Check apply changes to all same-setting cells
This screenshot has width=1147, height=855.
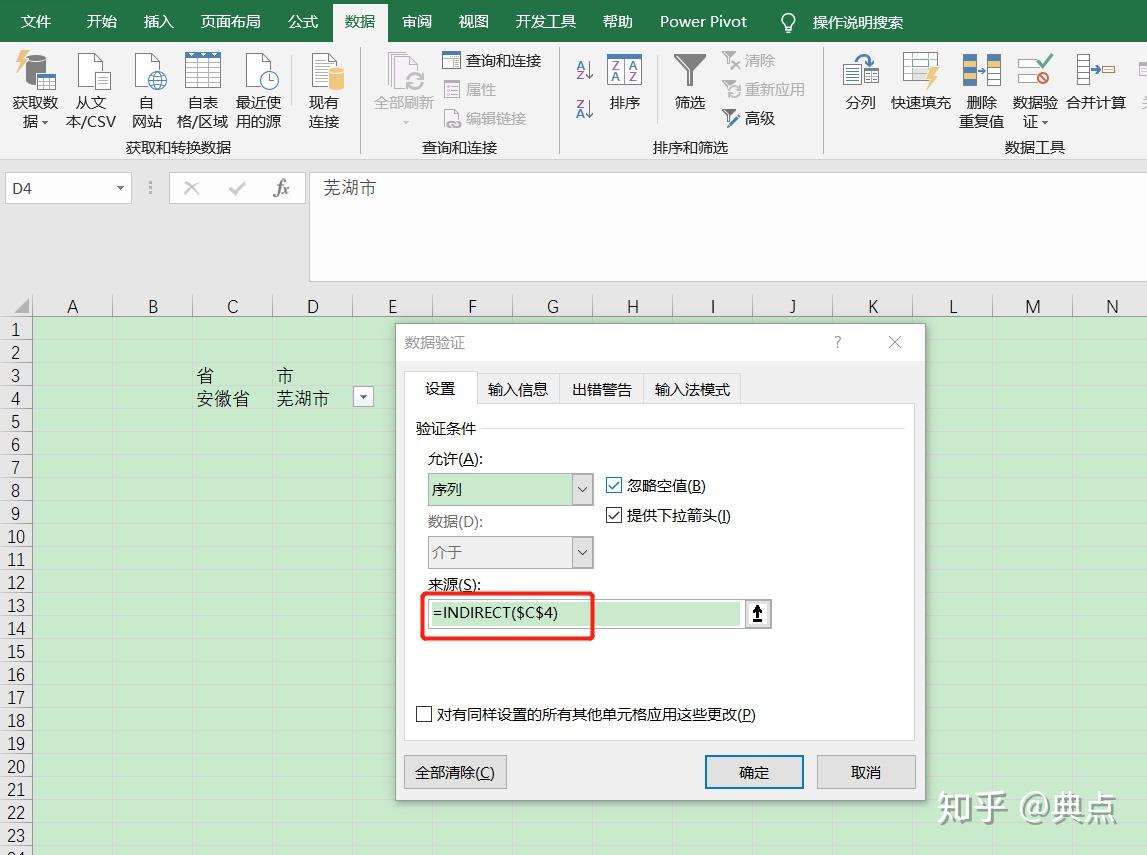click(x=424, y=714)
